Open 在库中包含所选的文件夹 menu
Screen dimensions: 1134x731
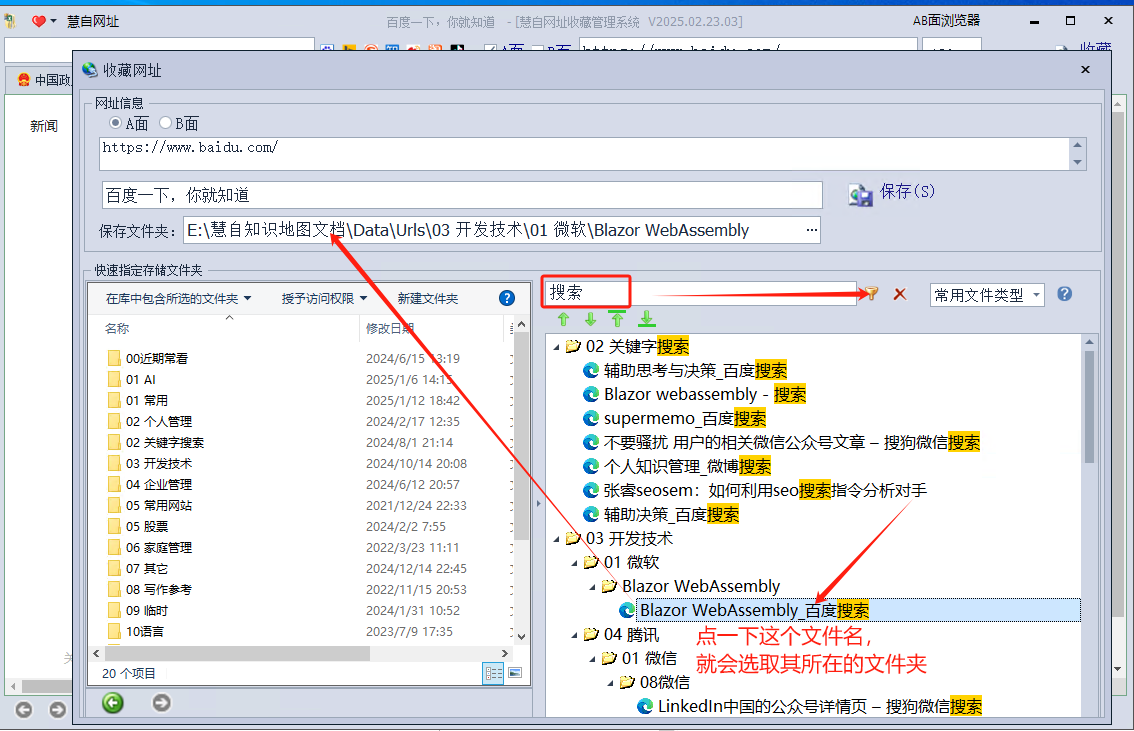(178, 299)
